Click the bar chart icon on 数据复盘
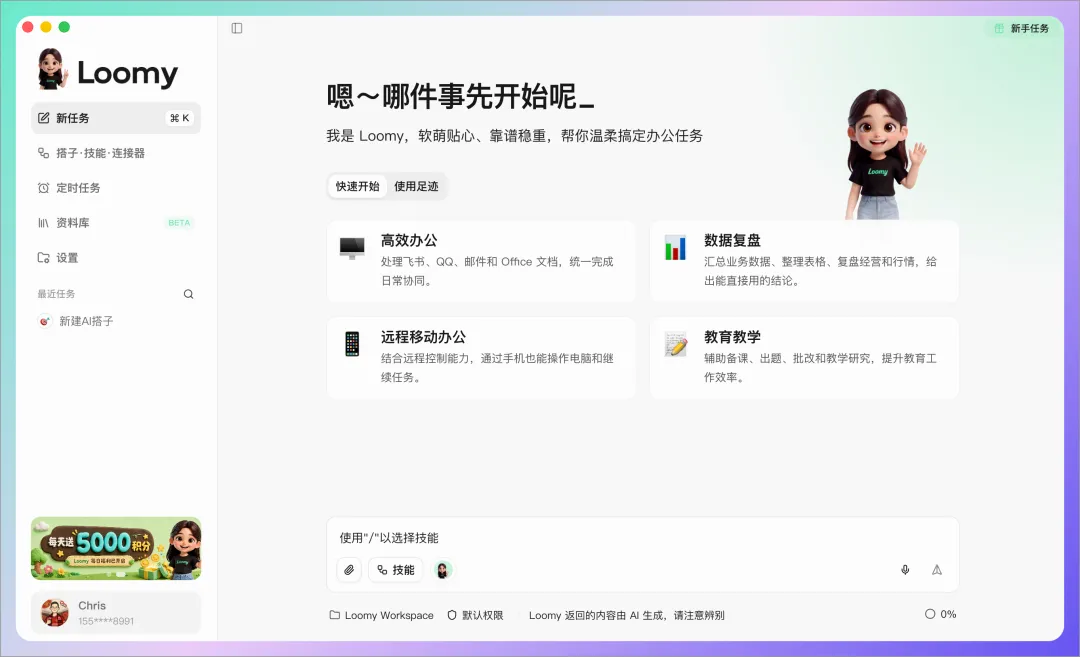Viewport: 1080px width, 657px height. [x=675, y=248]
